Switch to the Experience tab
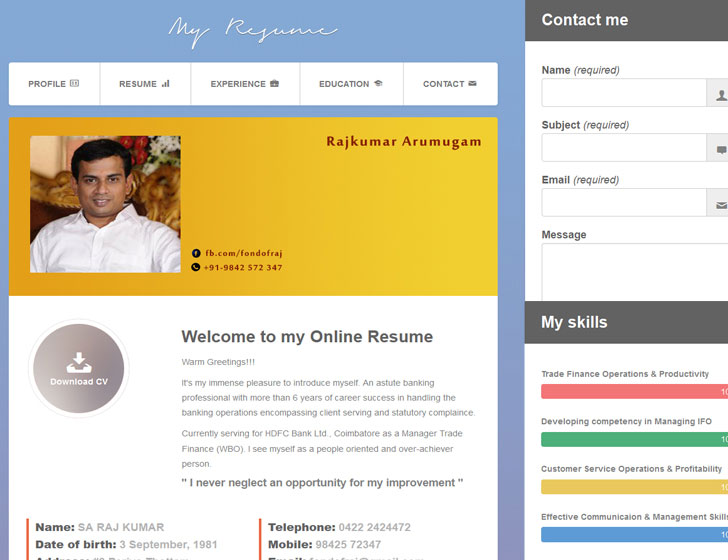The image size is (728, 560). pos(245,84)
